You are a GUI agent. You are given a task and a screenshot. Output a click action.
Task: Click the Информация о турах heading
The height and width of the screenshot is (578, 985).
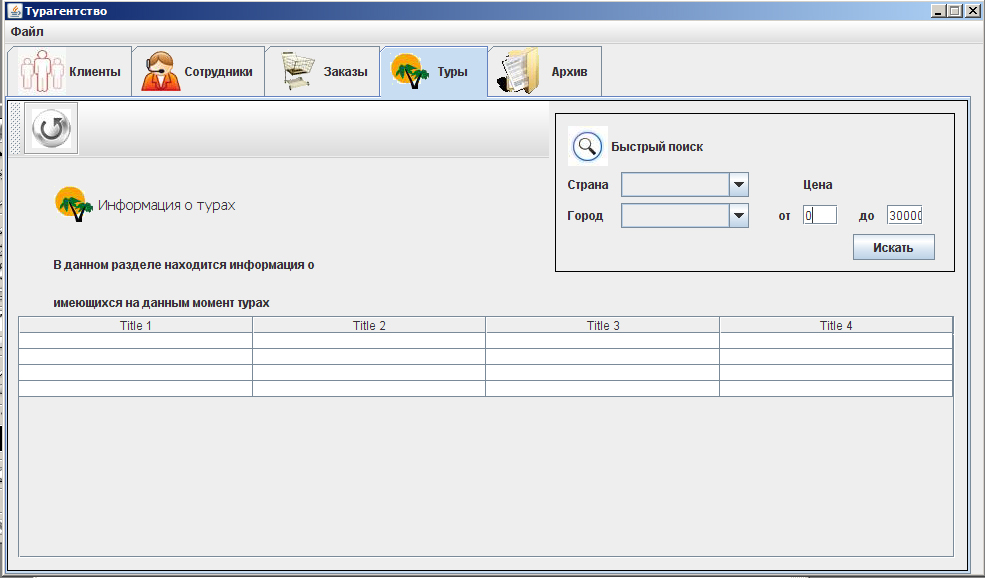point(166,205)
